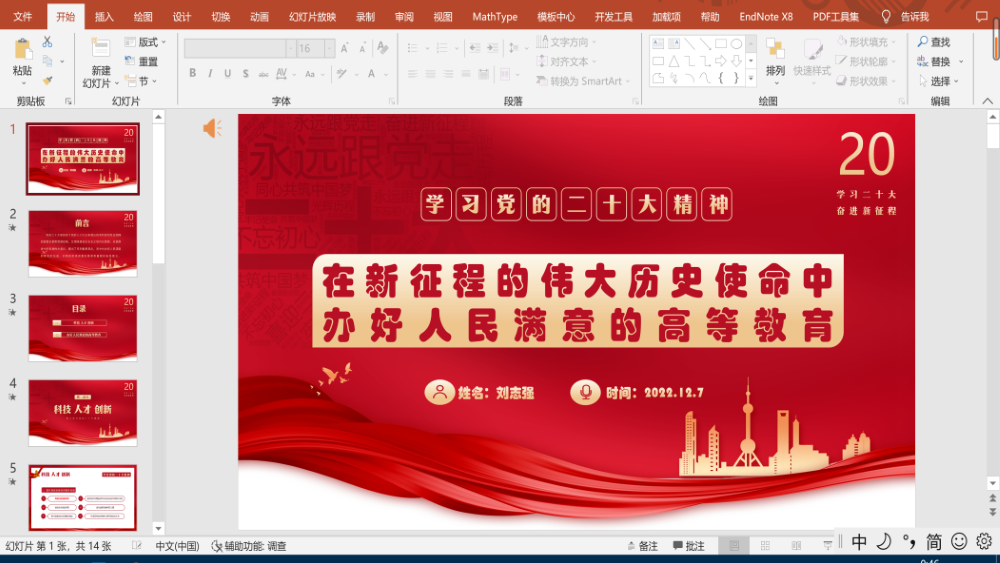
Task: Open the Select (选择) dropdown
Action: click(x=939, y=81)
